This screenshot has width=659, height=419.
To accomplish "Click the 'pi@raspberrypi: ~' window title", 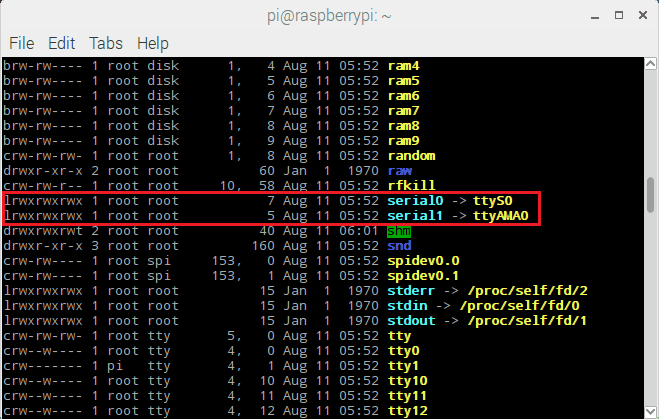I will (330, 16).
